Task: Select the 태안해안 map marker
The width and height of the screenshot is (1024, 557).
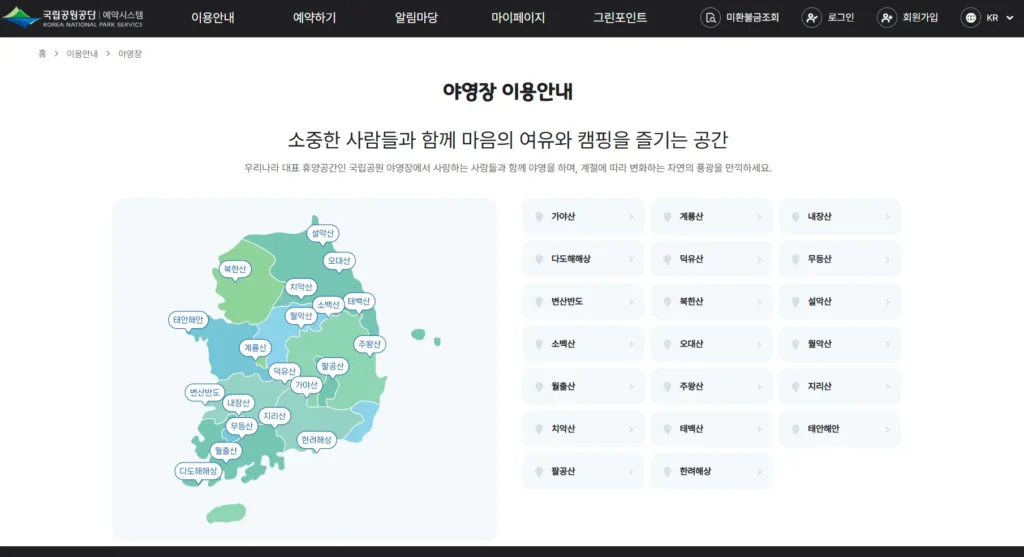Action: (x=188, y=321)
